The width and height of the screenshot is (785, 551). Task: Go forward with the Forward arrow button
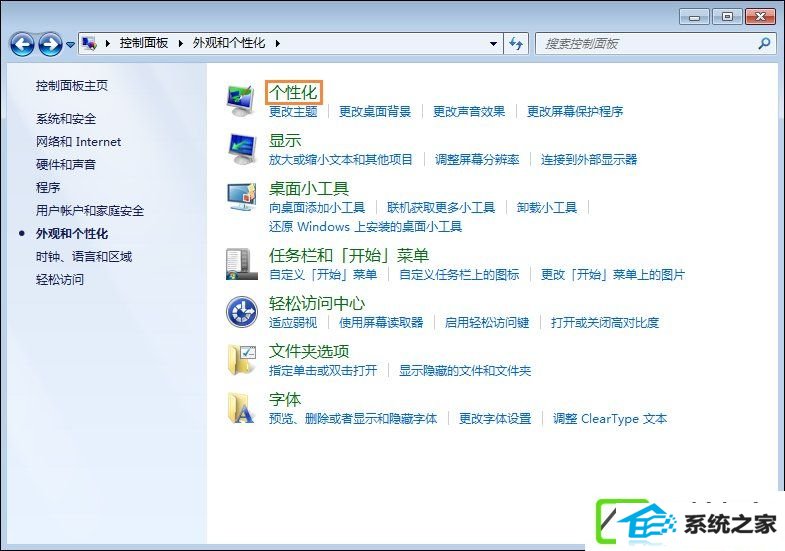point(51,44)
